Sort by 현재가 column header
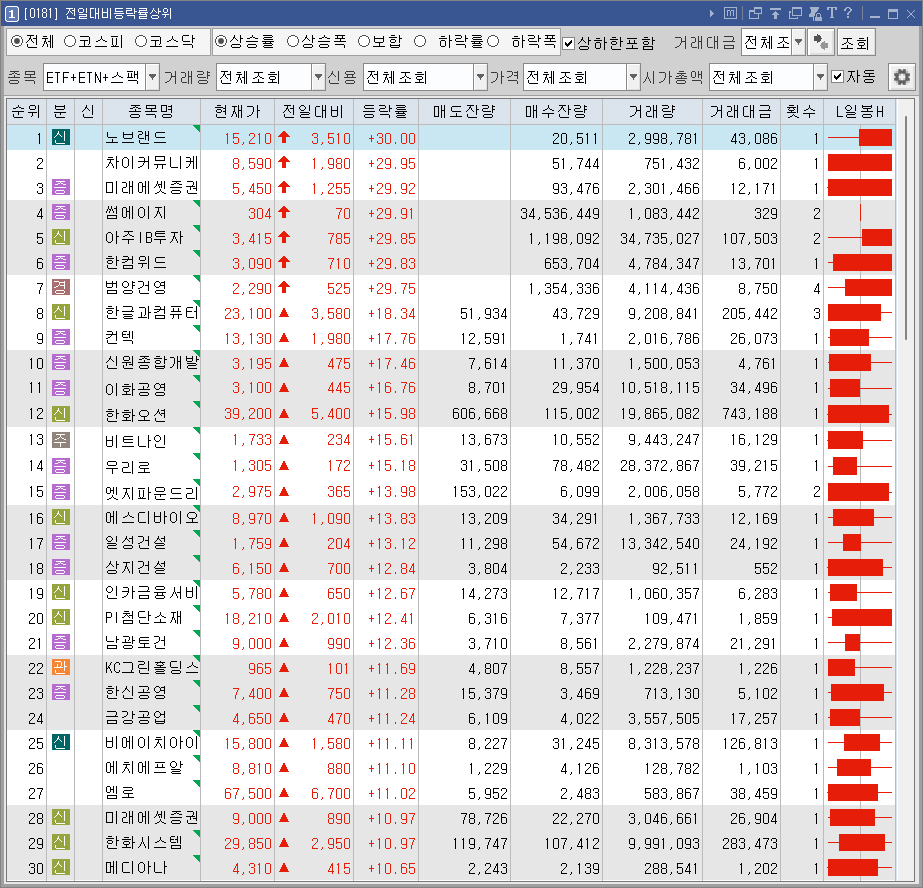The width and height of the screenshot is (923, 888). pyautogui.click(x=237, y=111)
